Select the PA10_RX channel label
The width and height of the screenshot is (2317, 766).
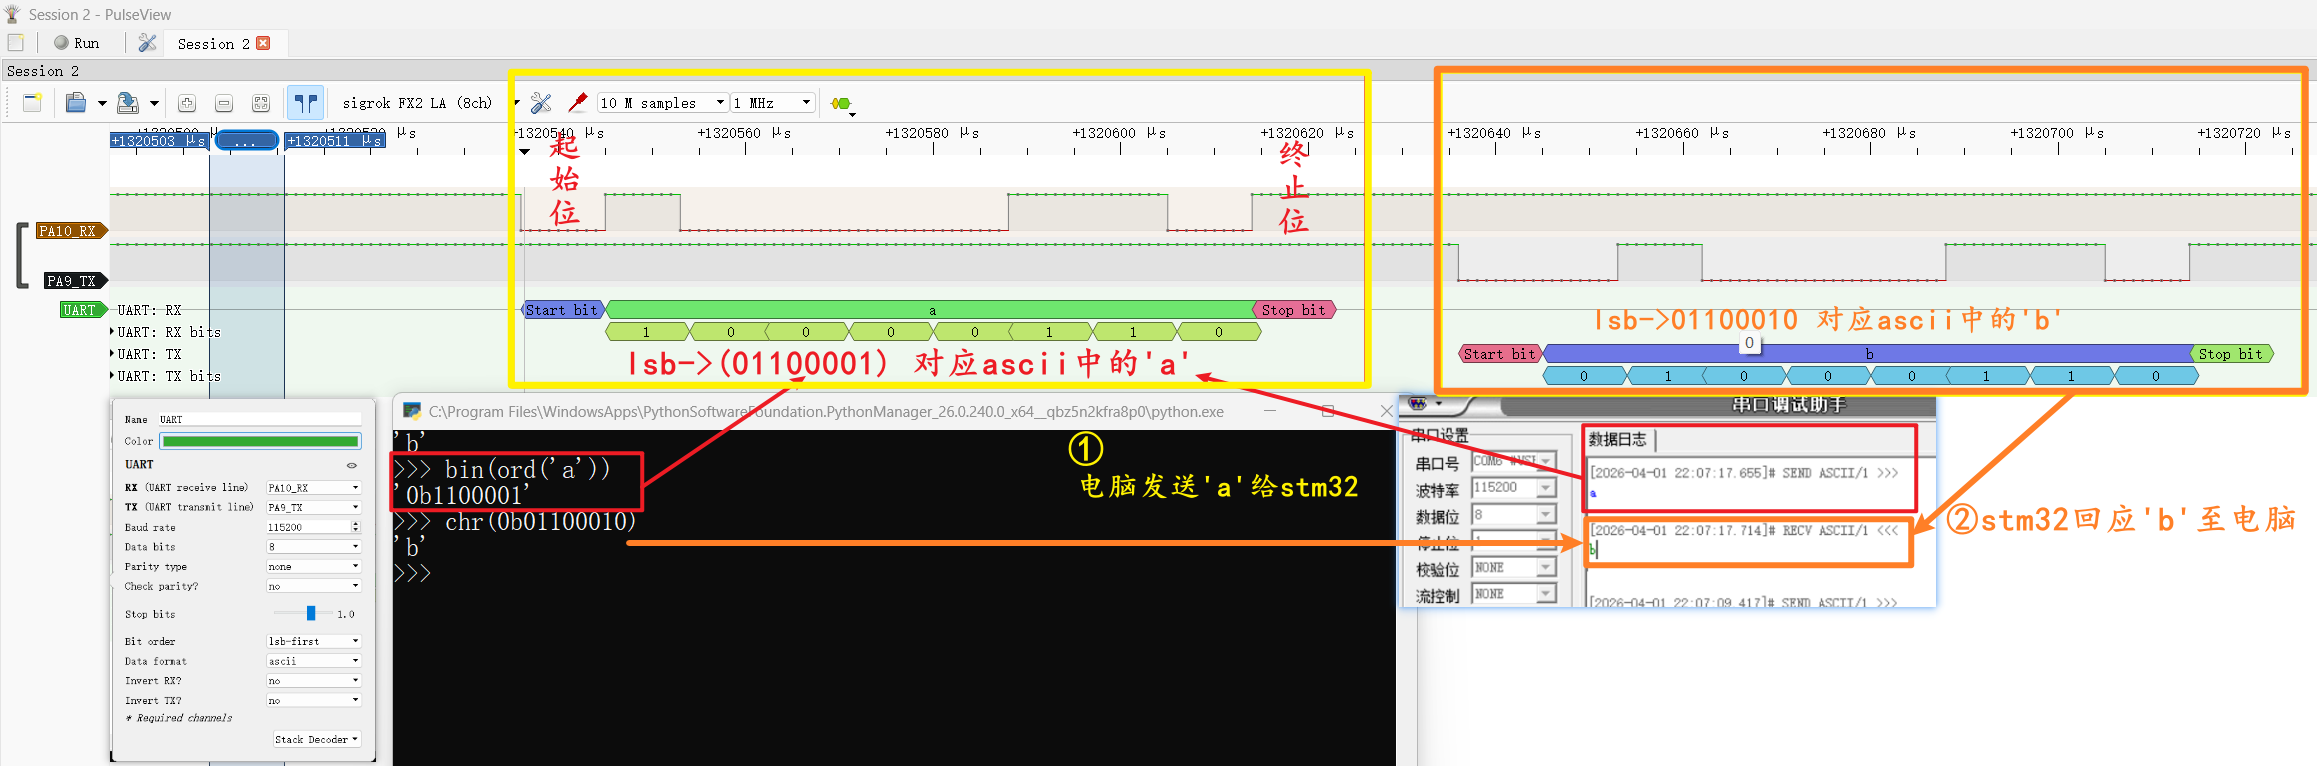pyautogui.click(x=70, y=231)
